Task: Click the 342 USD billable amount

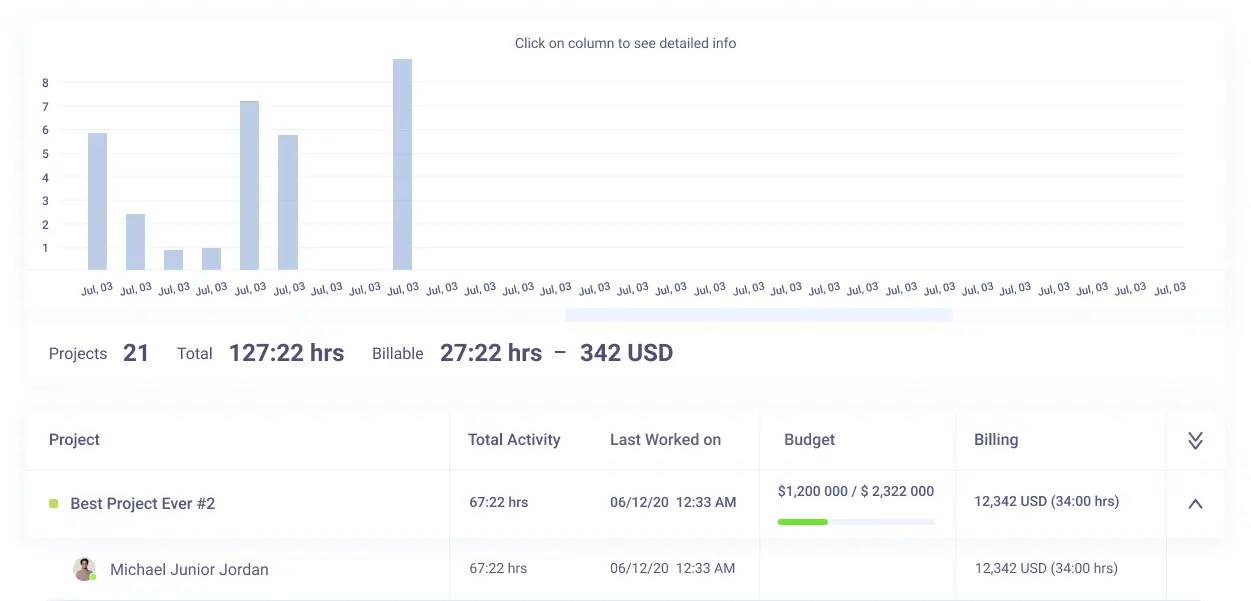Action: (x=626, y=353)
